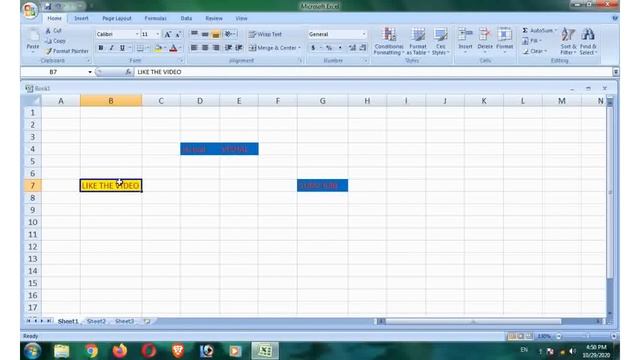Screen dimensions: 640x360
Task: Open the Name Box dropdown arrow
Action: [90, 72]
